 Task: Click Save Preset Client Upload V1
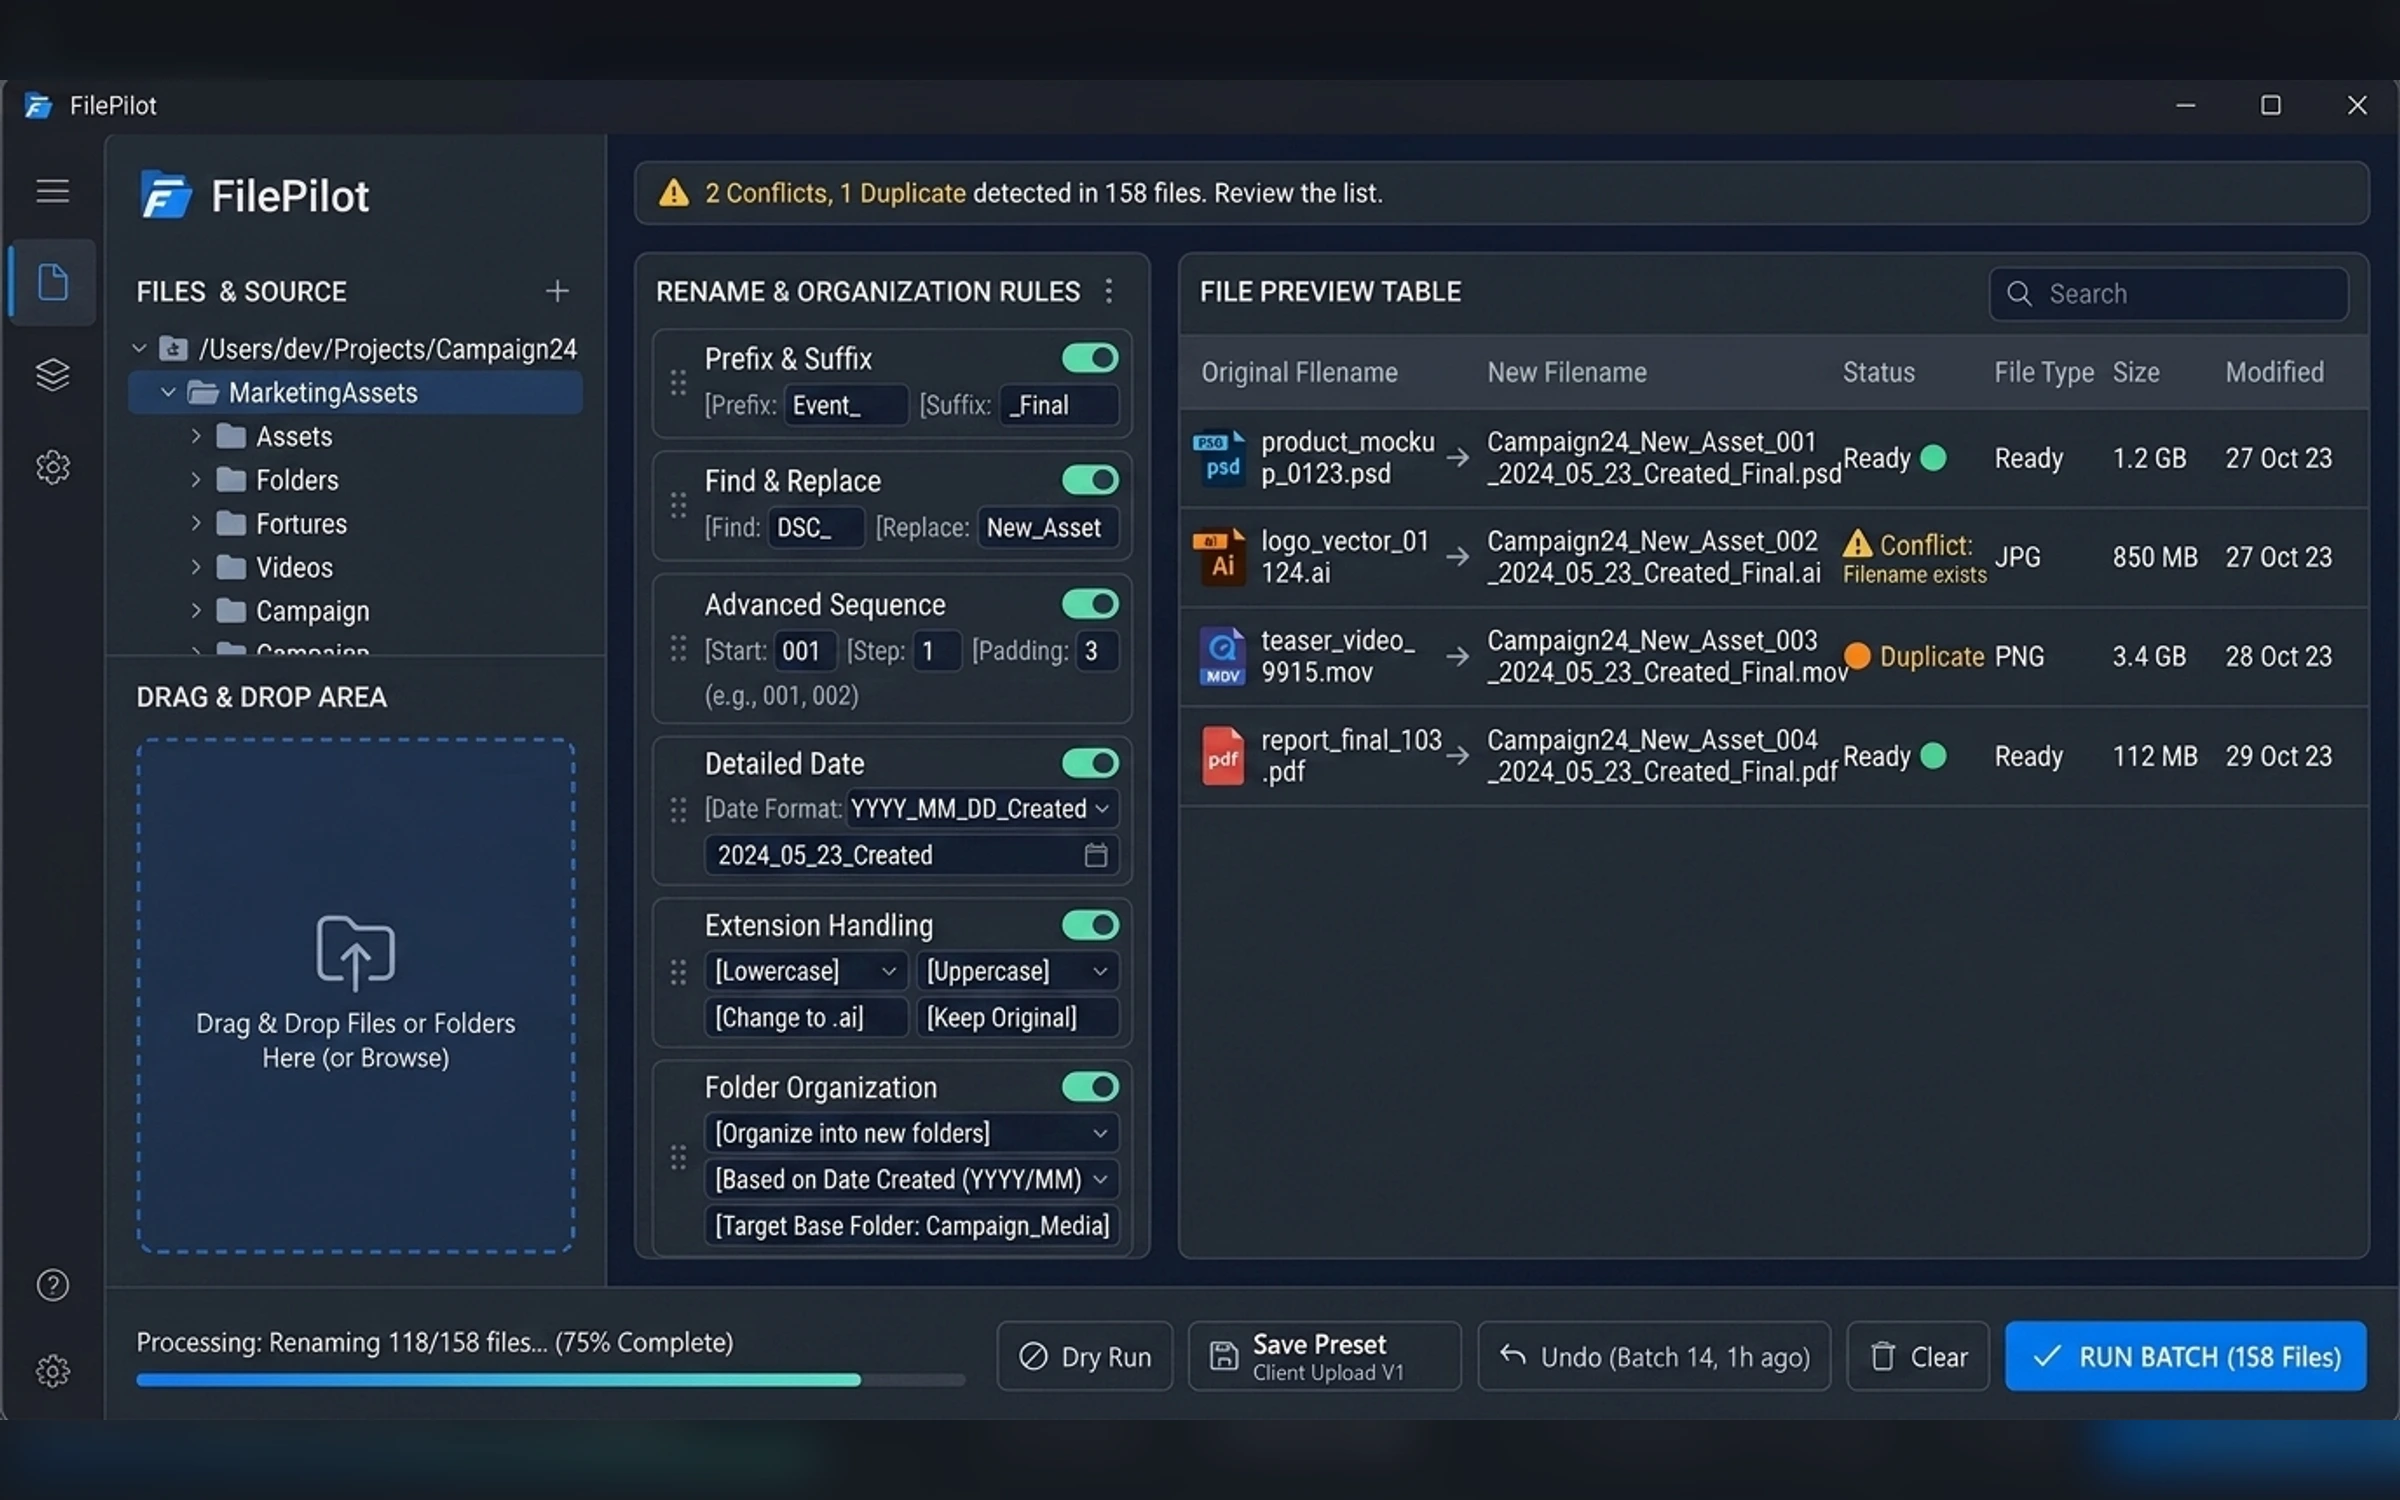click(1324, 1356)
